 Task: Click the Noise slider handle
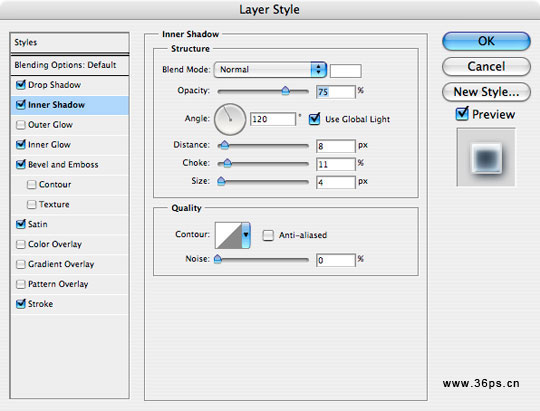pos(218,259)
